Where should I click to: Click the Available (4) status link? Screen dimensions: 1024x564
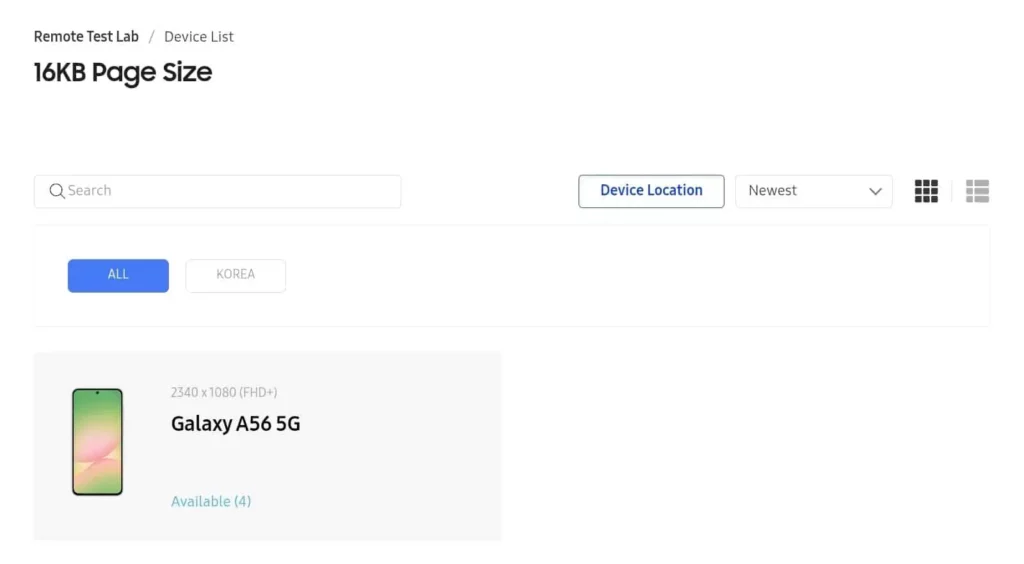click(211, 501)
